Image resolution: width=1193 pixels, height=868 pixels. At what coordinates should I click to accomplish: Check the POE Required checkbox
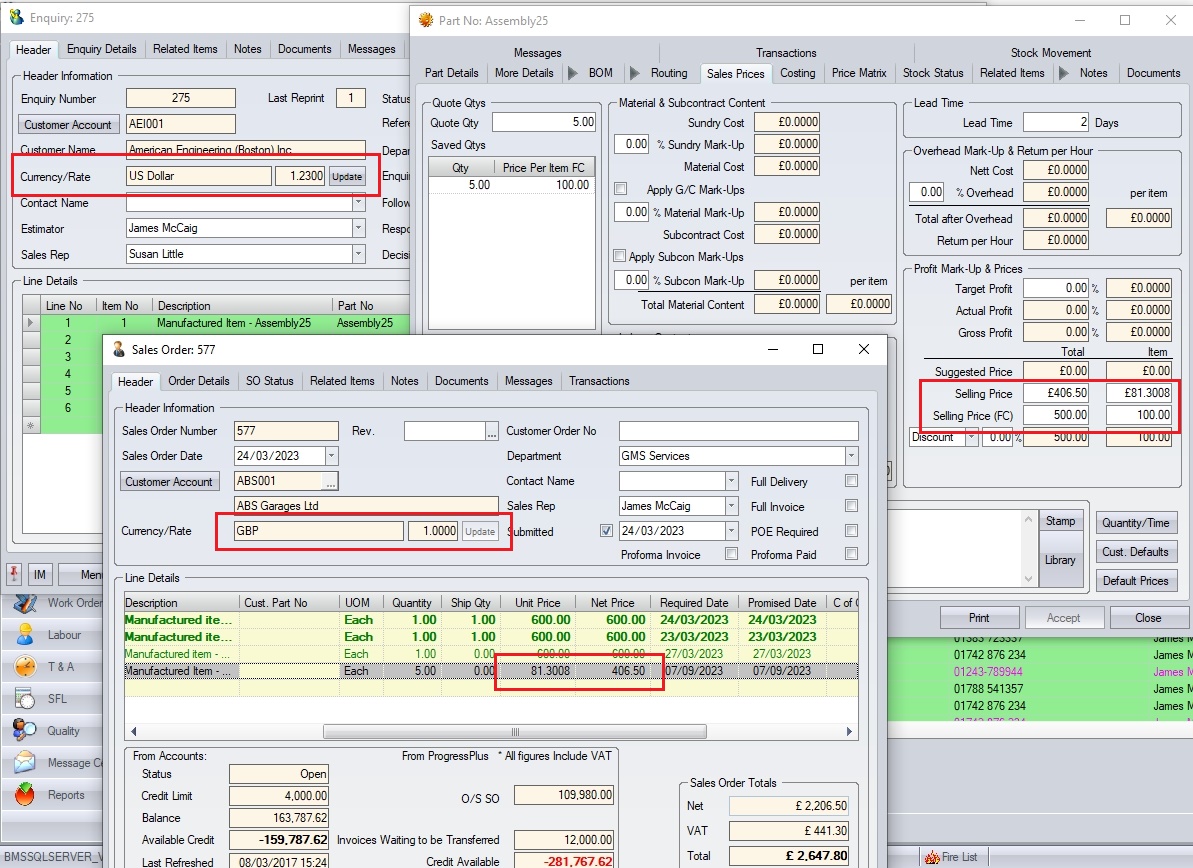851,531
